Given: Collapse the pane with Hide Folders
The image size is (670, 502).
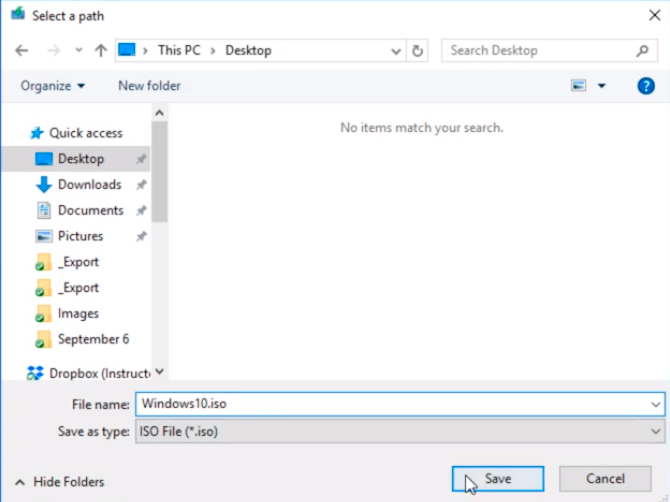Looking at the screenshot, I should click(x=59, y=482).
